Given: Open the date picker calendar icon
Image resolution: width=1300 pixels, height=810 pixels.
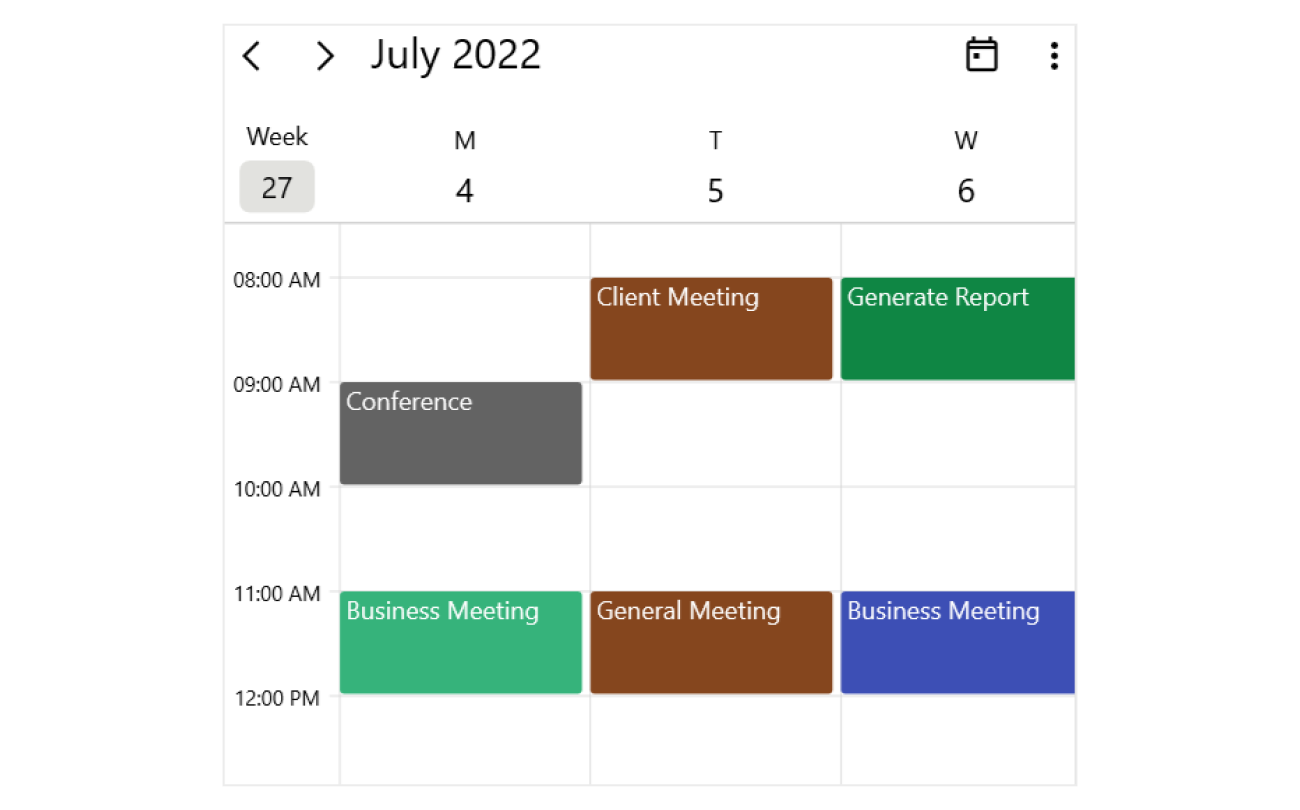Looking at the screenshot, I should tap(982, 54).
